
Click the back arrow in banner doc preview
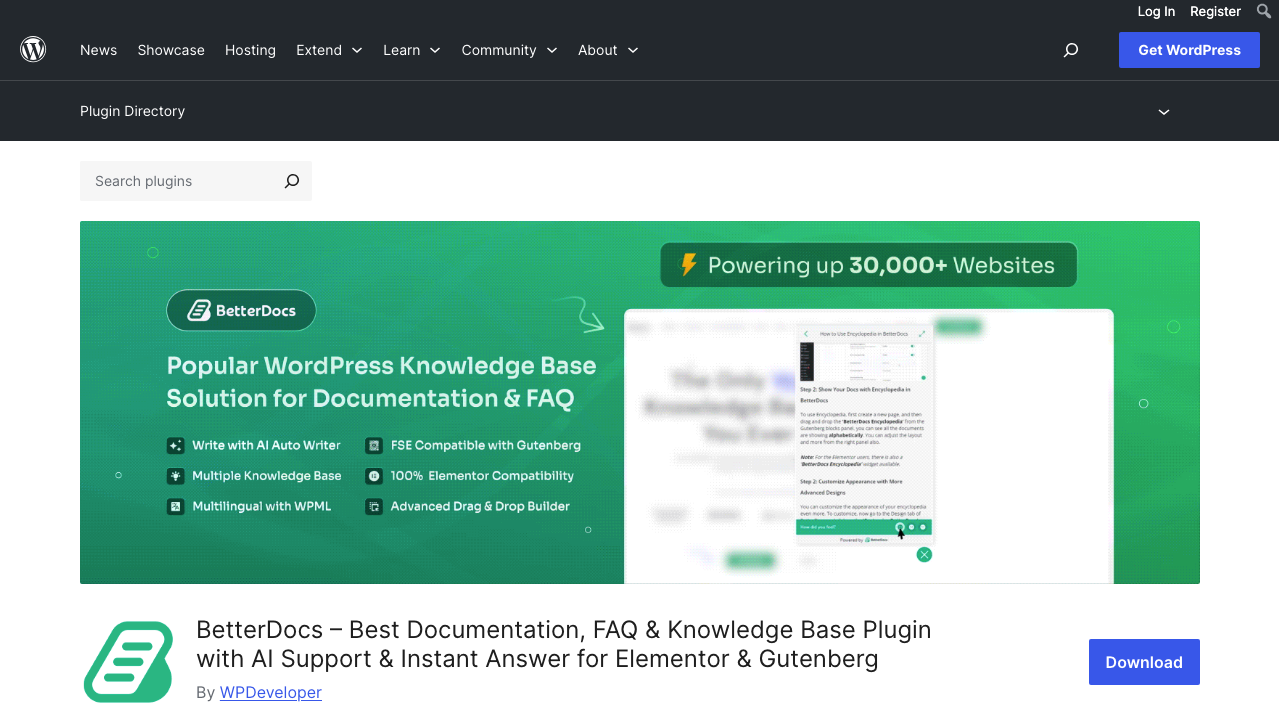(x=806, y=334)
